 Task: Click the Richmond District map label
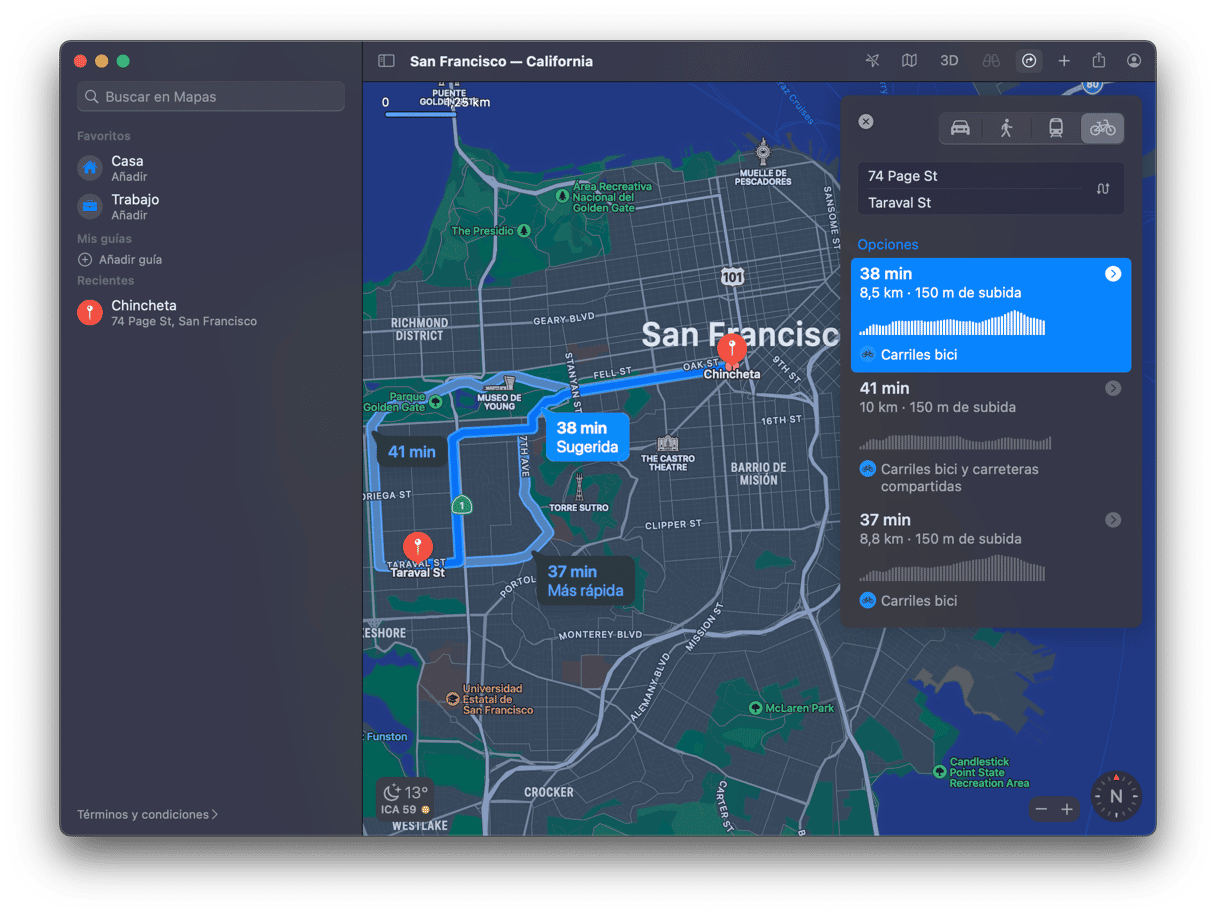[x=419, y=329]
